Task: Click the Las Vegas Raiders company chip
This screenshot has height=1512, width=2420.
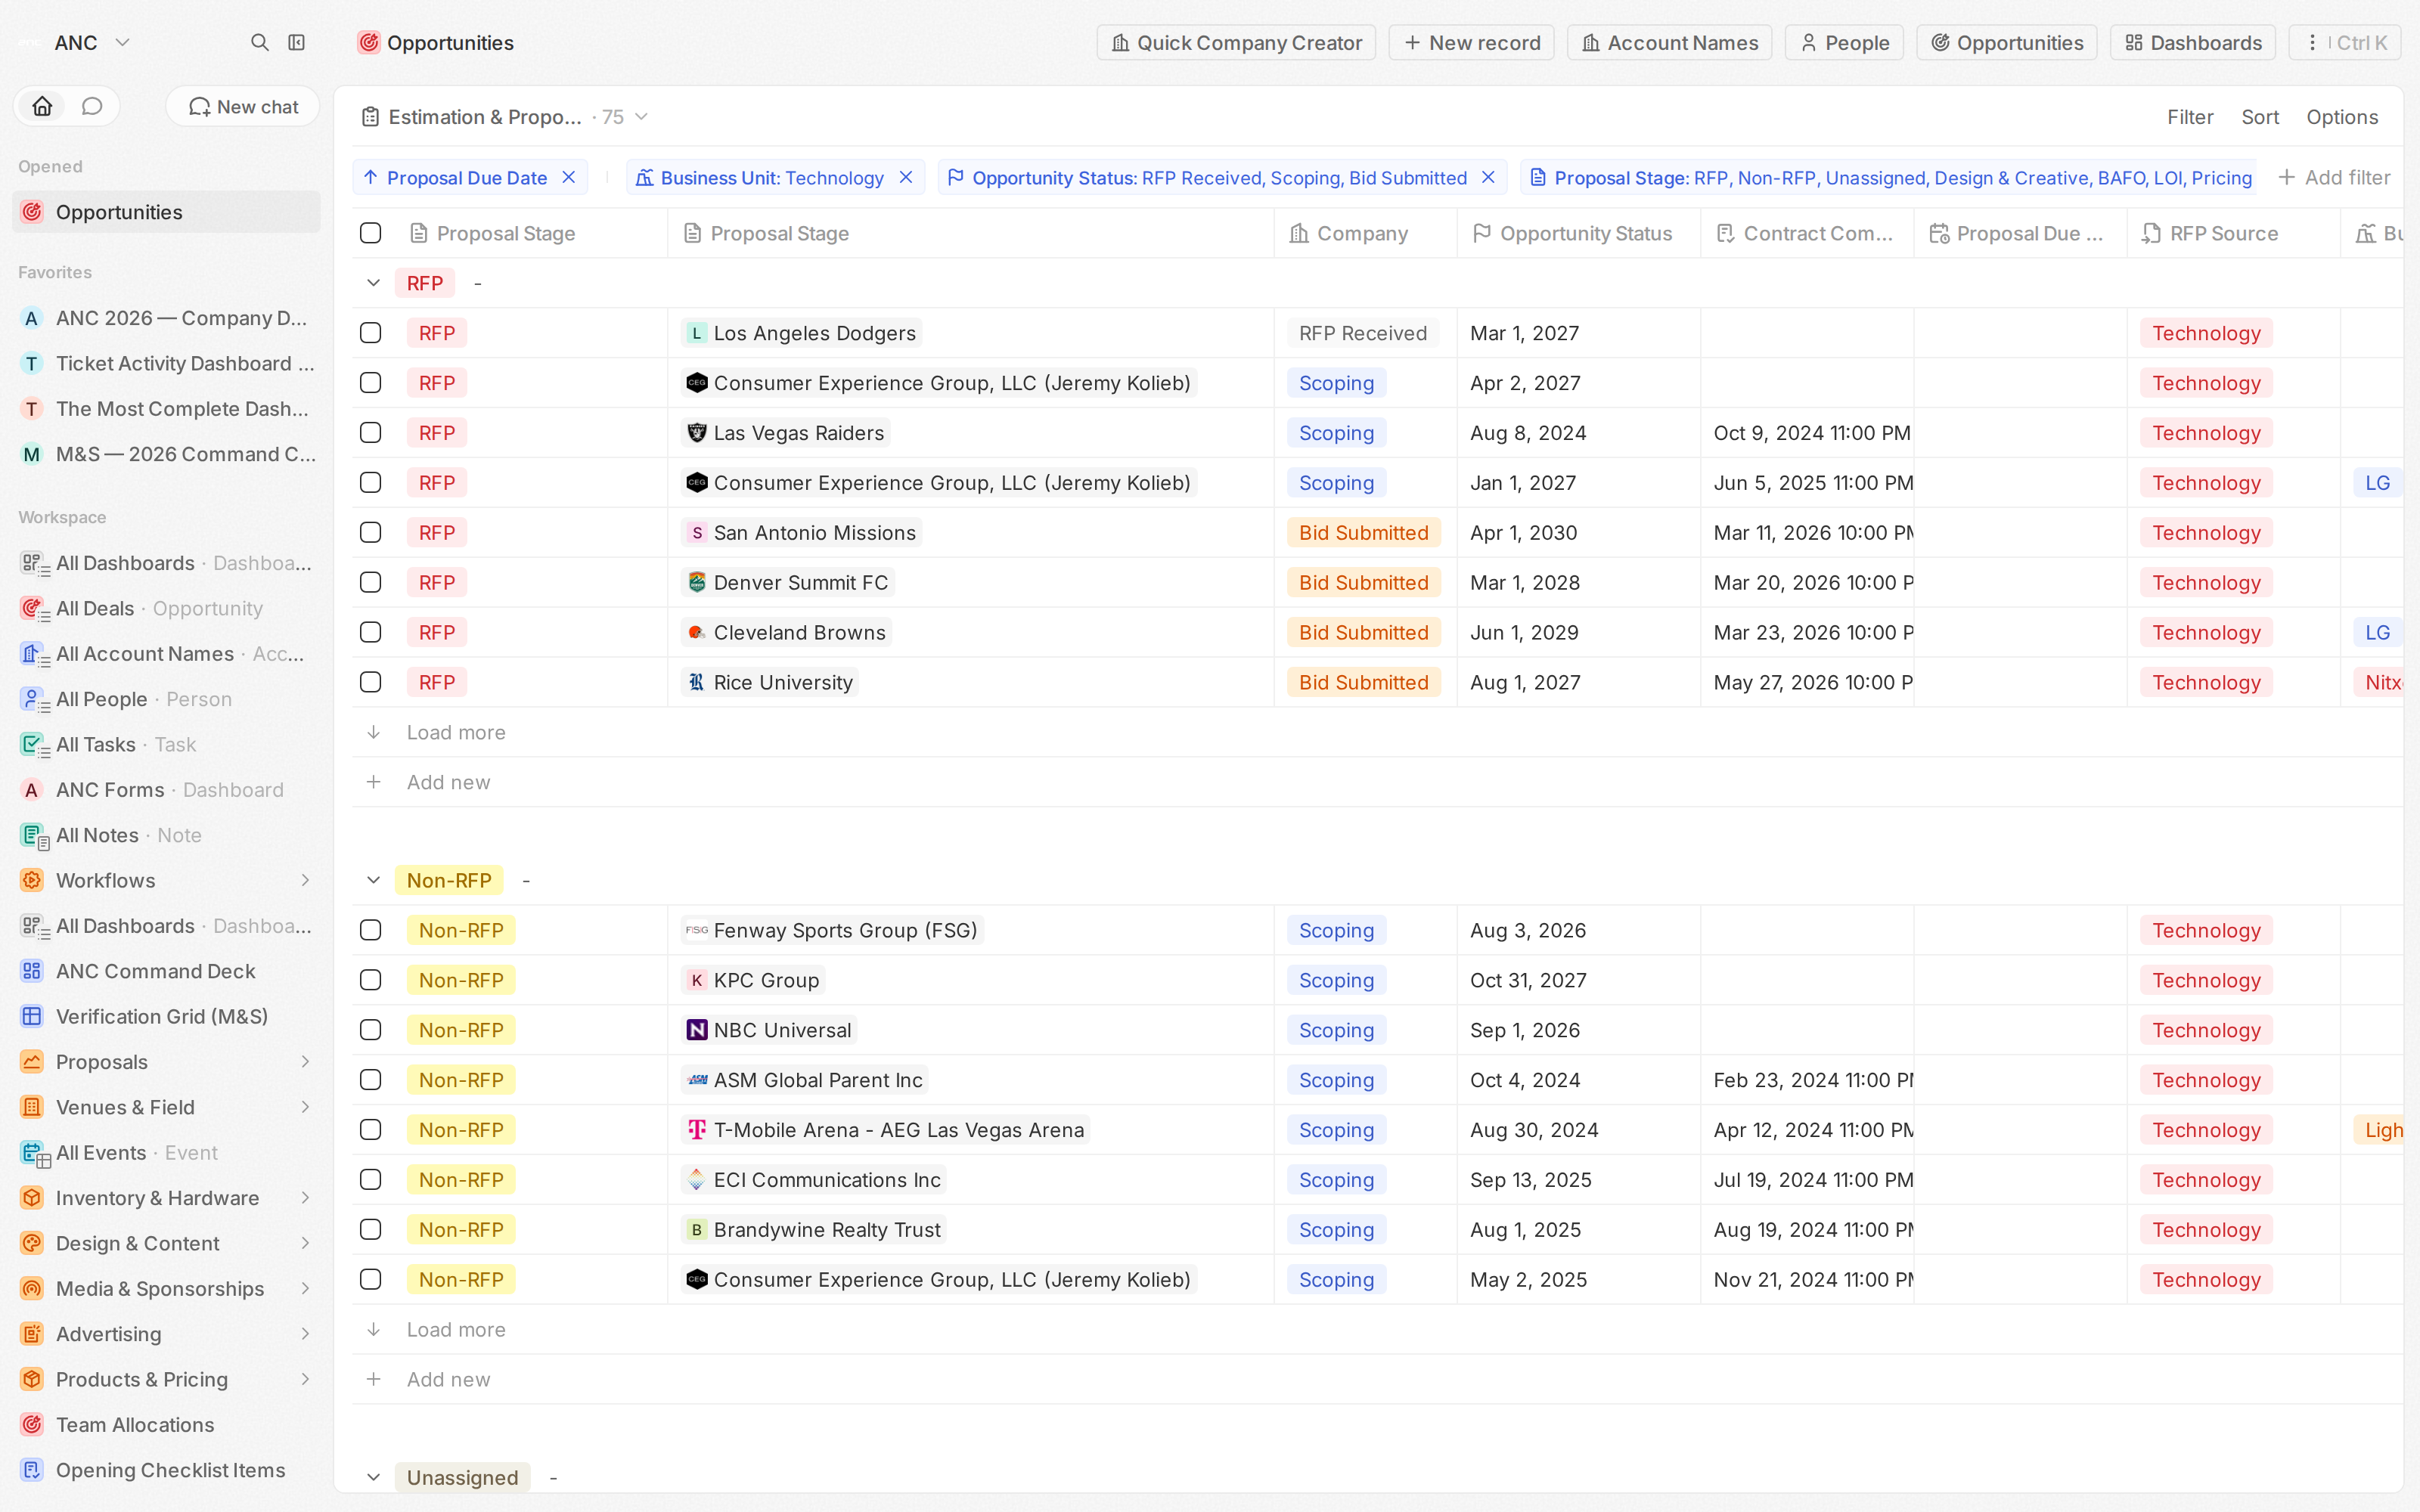Action: (786, 433)
